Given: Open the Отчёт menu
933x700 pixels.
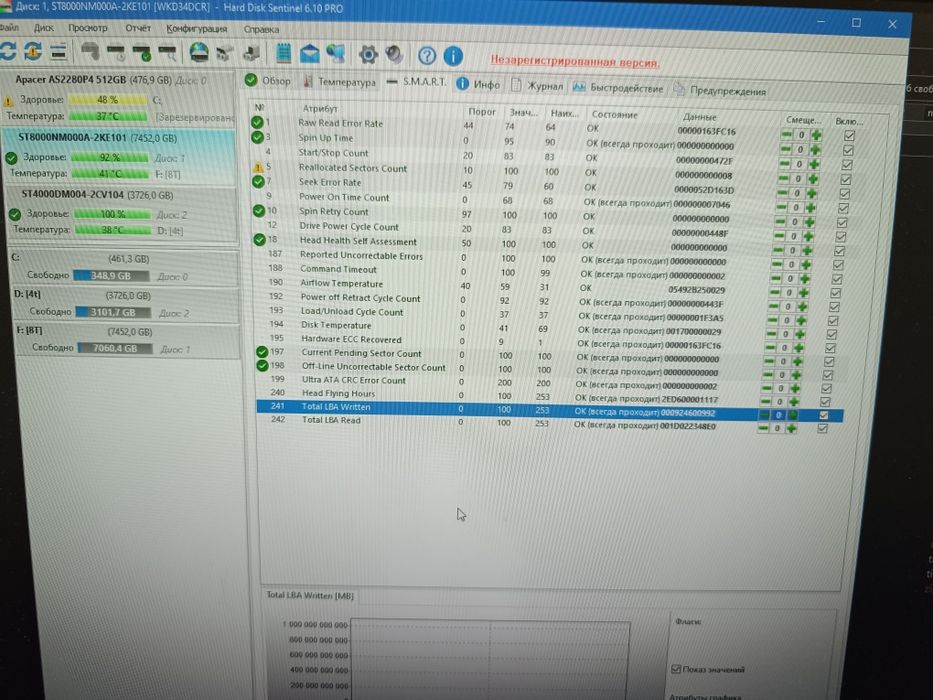Looking at the screenshot, I should [138, 28].
